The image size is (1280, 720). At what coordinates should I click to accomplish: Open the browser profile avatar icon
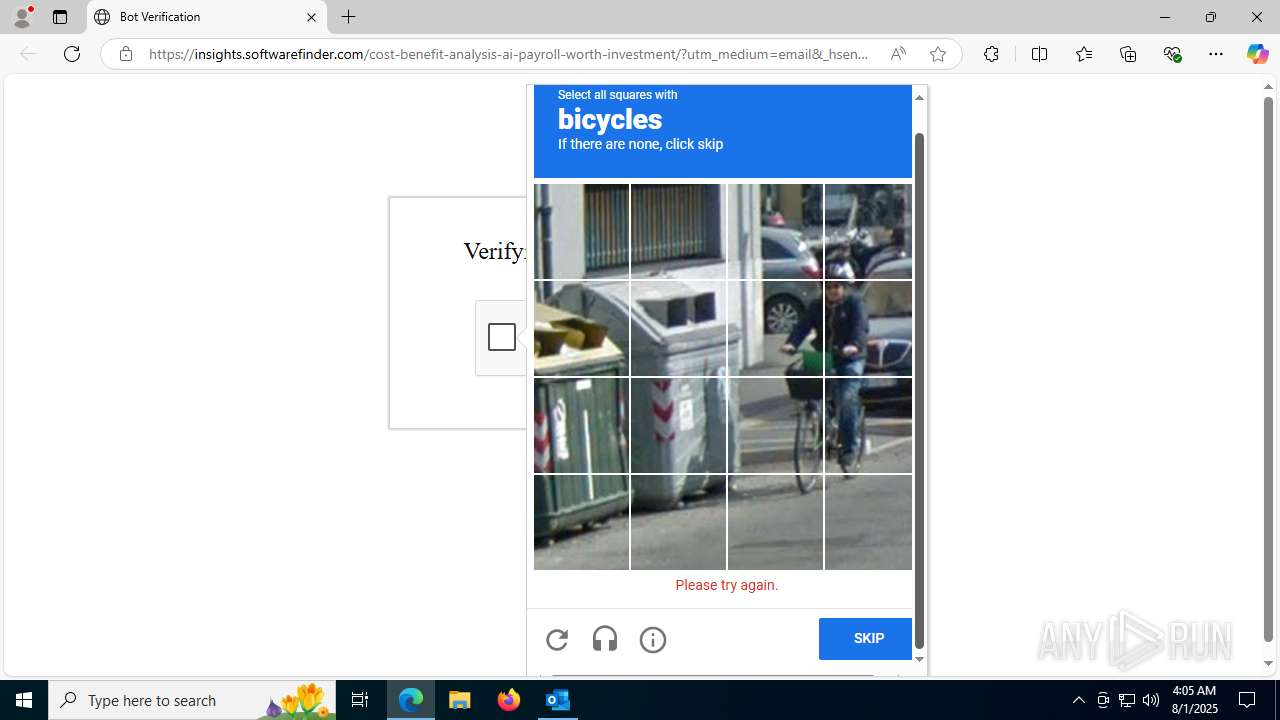(x=22, y=17)
